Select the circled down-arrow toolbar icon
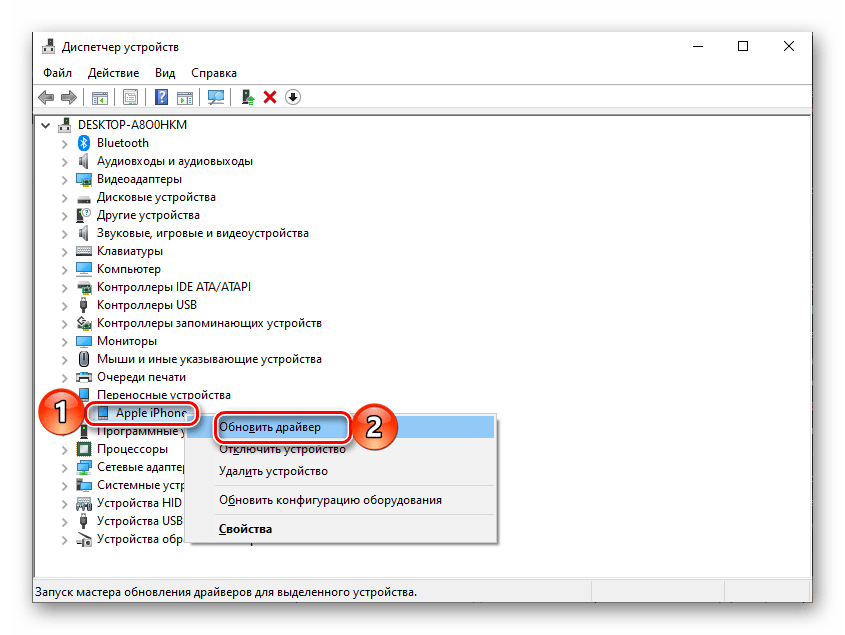 point(293,98)
